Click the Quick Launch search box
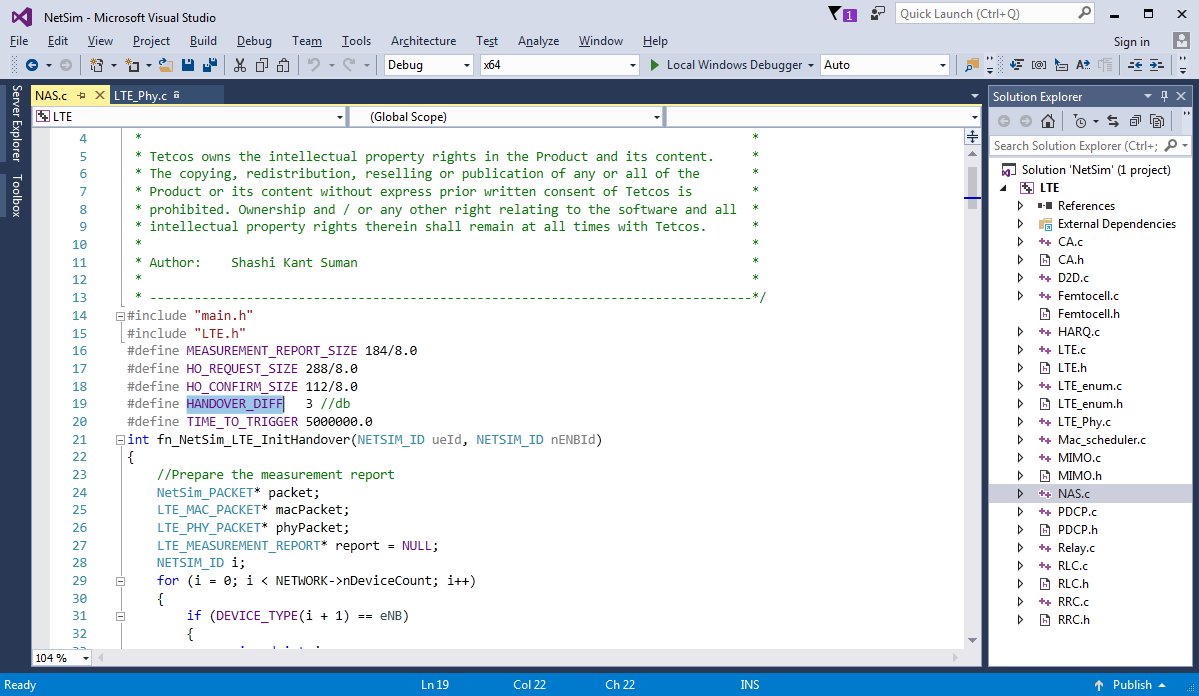1199x696 pixels. (x=994, y=14)
